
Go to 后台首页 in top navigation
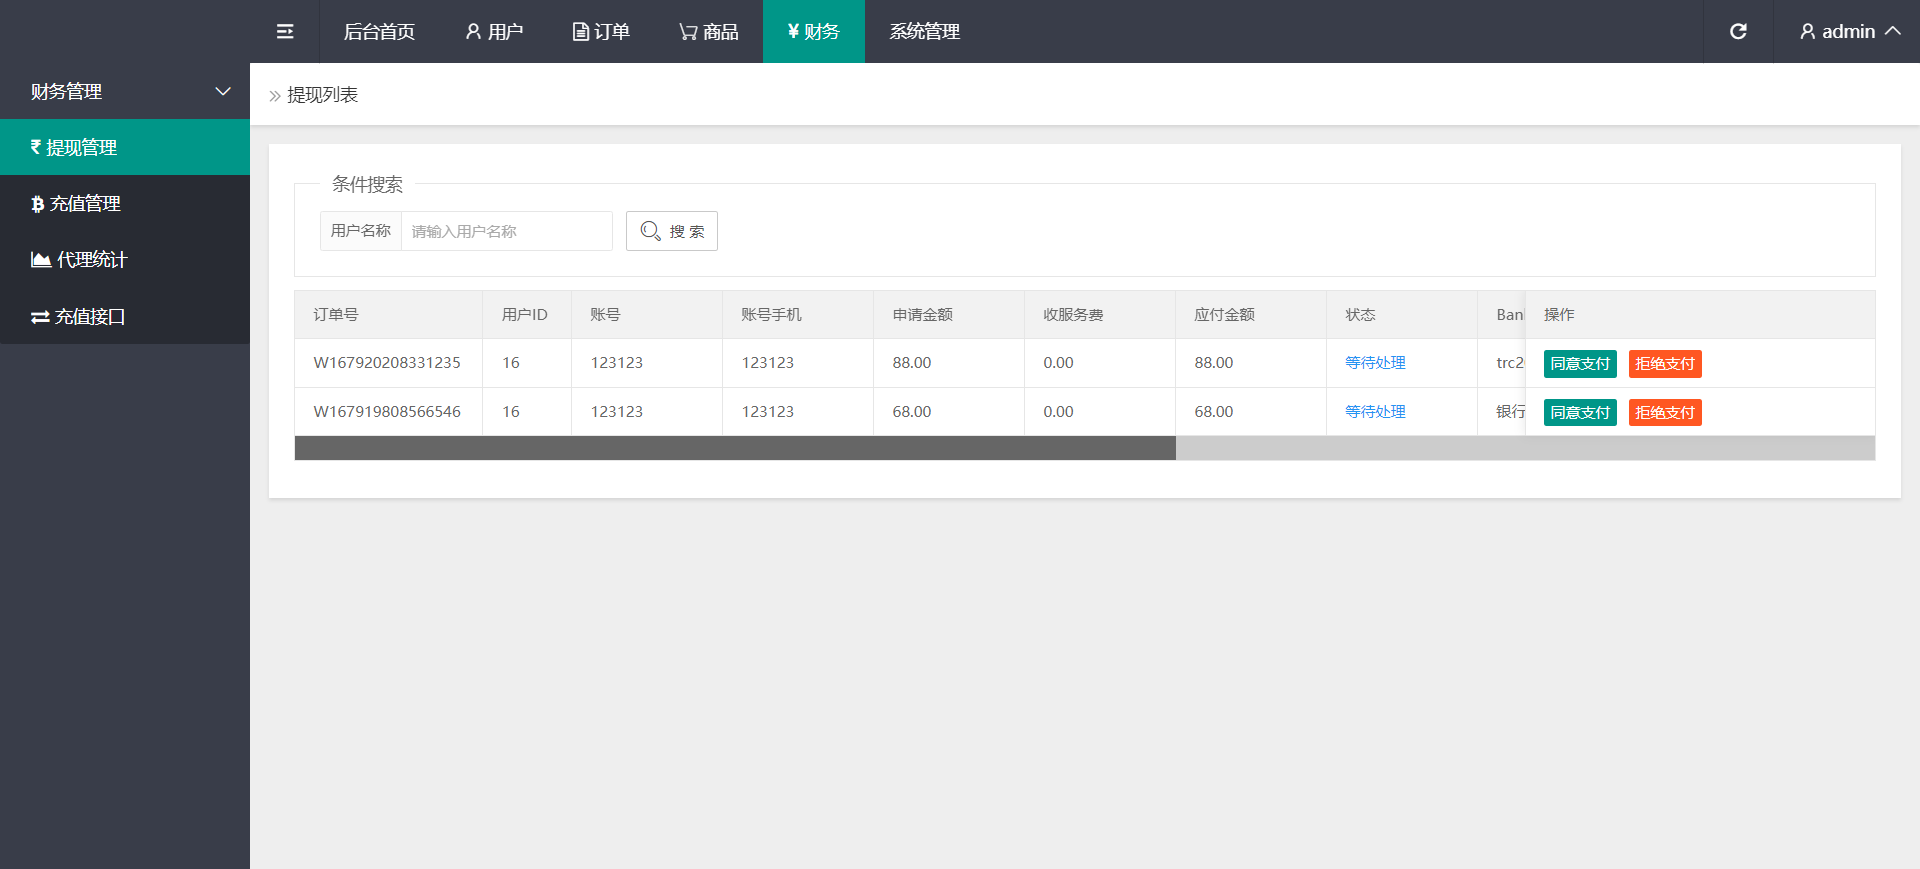[379, 32]
